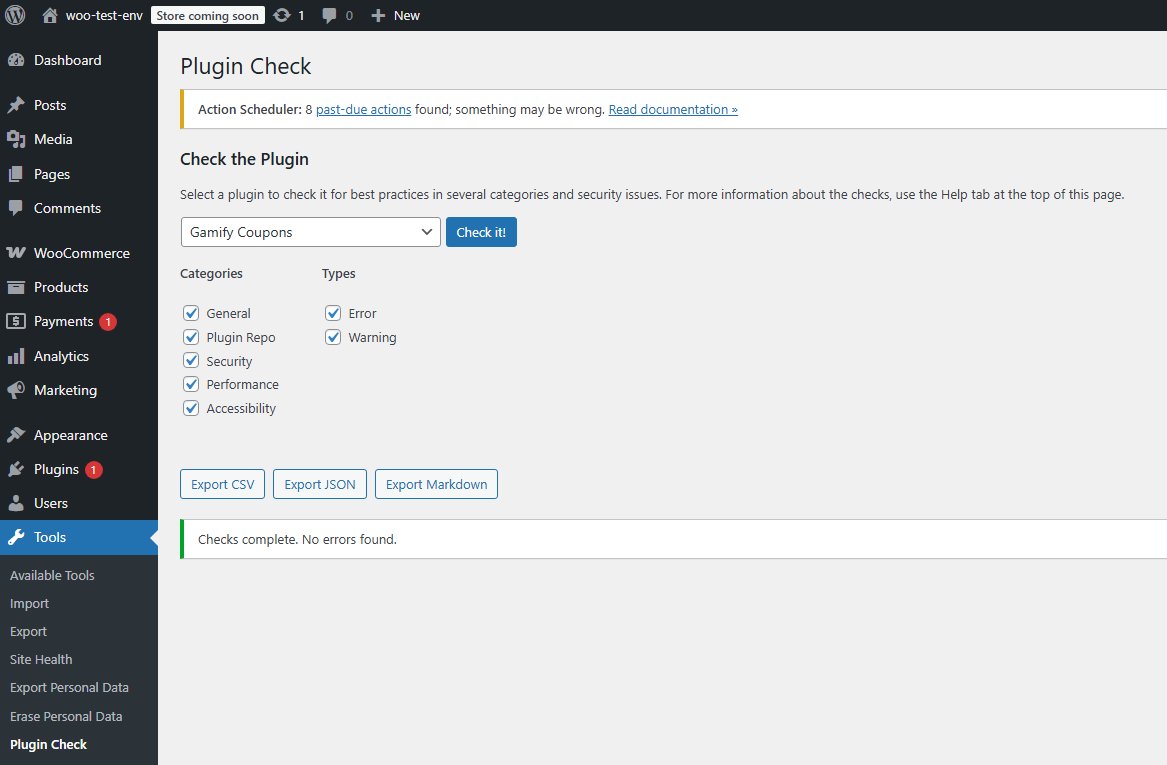Open the comments bubble icon in admin bar
Image resolution: width=1167 pixels, height=765 pixels.
coord(329,16)
